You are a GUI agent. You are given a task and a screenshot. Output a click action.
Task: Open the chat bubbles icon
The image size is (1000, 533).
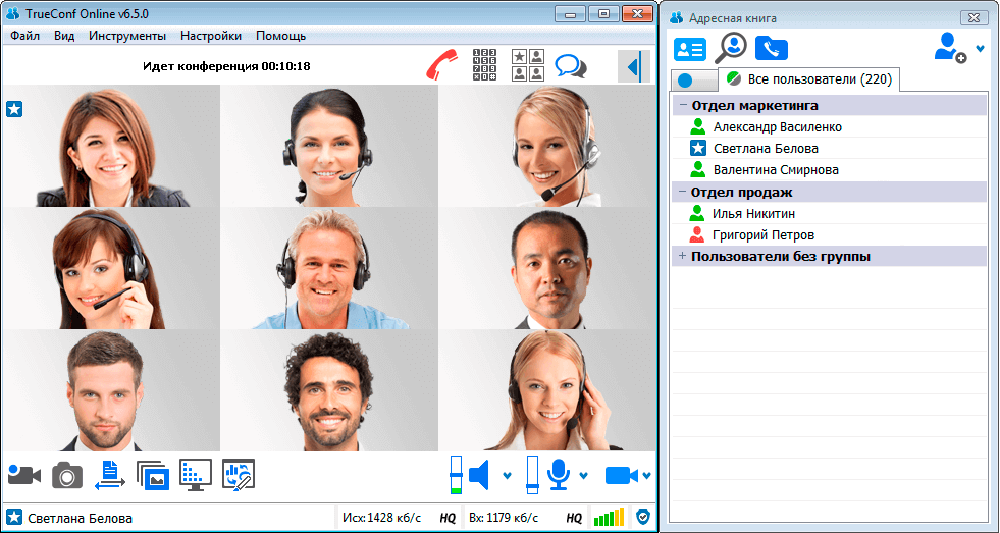click(x=571, y=66)
